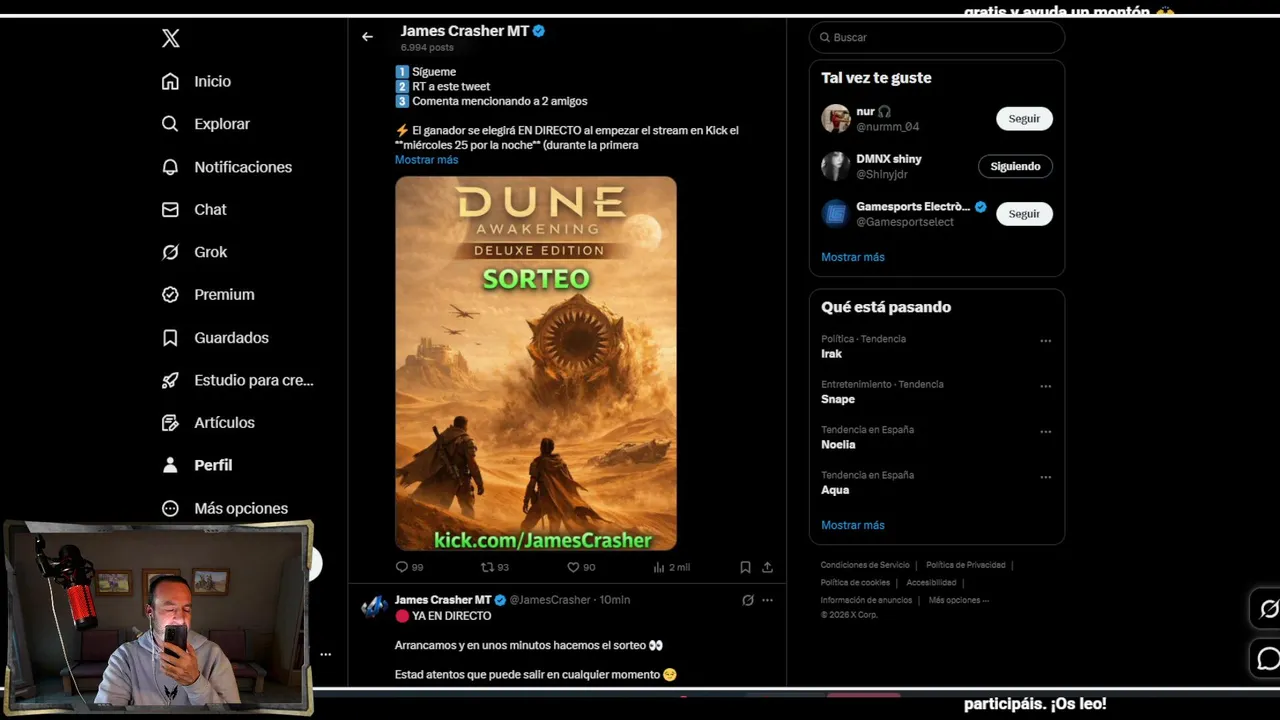Click @JamesCrasher handle in second tweet
1280x720 pixels.
(x=550, y=600)
